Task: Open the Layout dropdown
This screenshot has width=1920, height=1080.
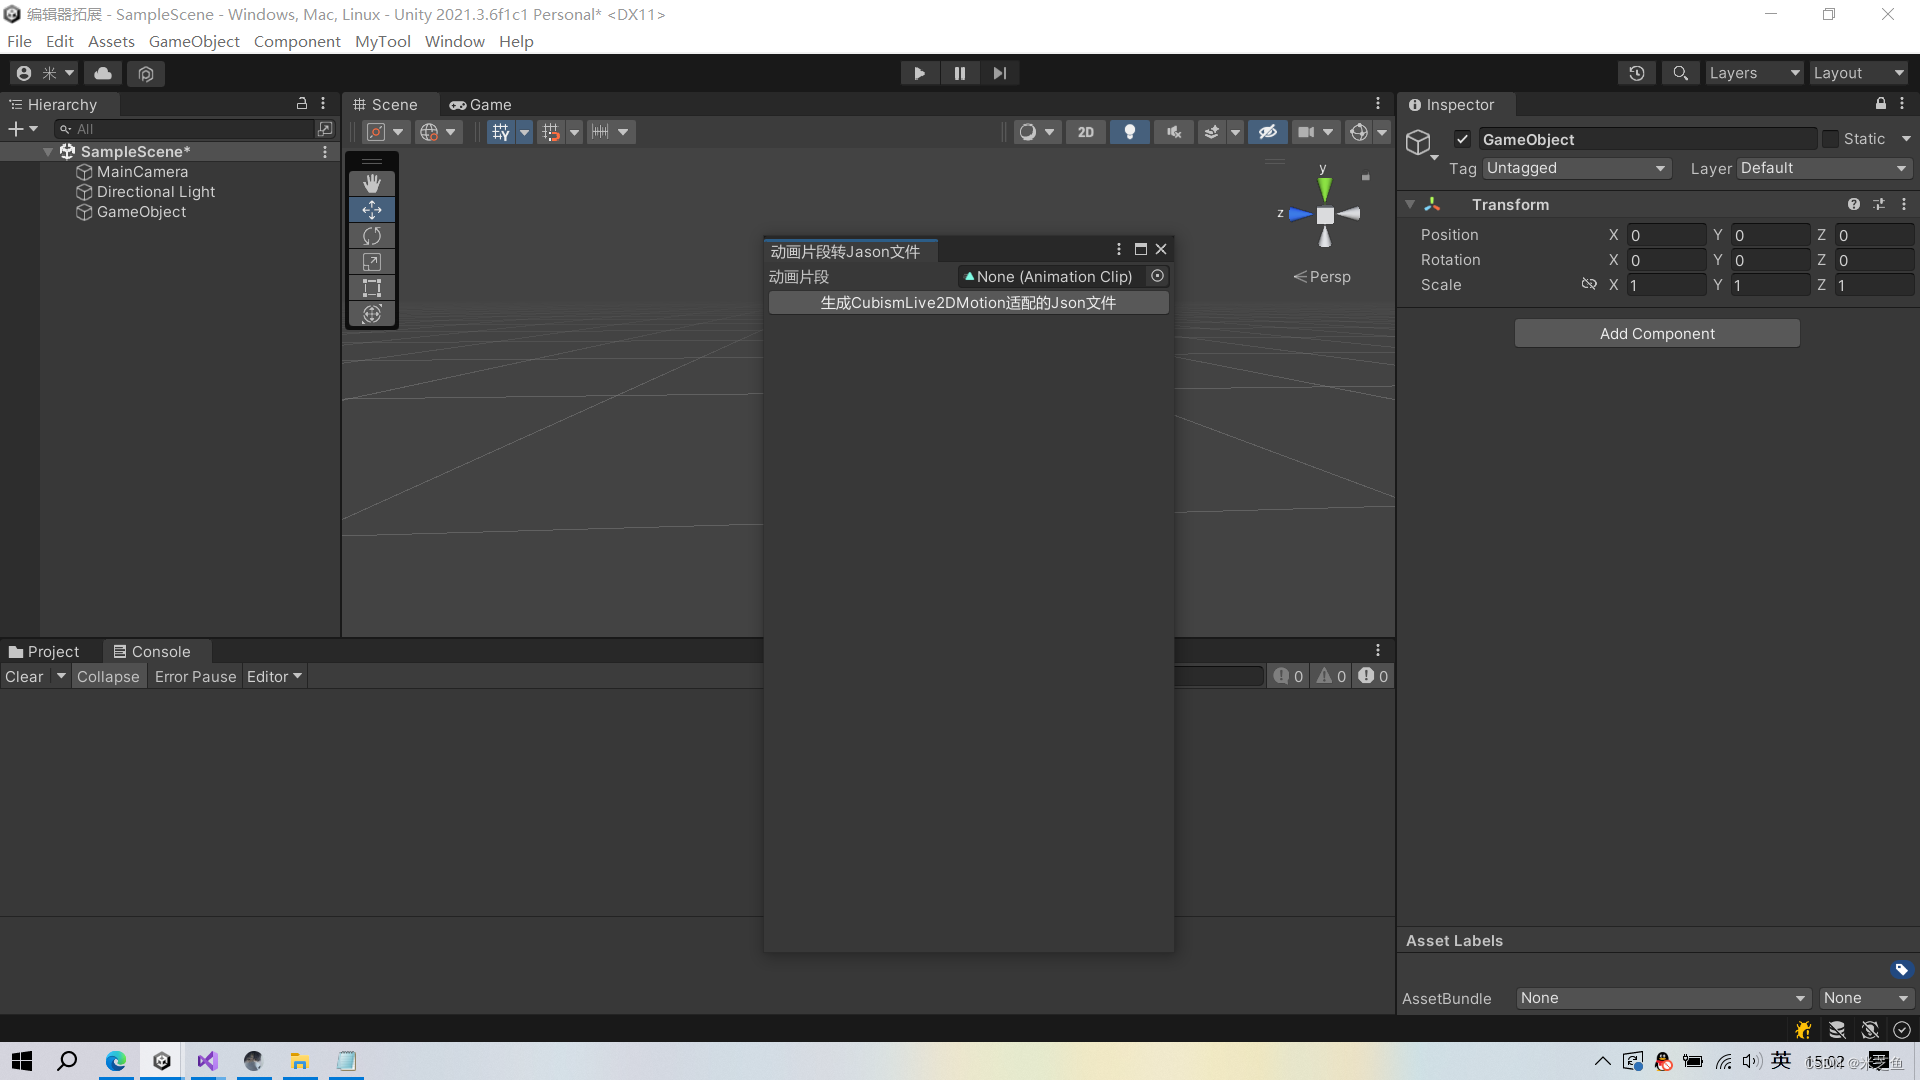Action: pyautogui.click(x=1857, y=72)
